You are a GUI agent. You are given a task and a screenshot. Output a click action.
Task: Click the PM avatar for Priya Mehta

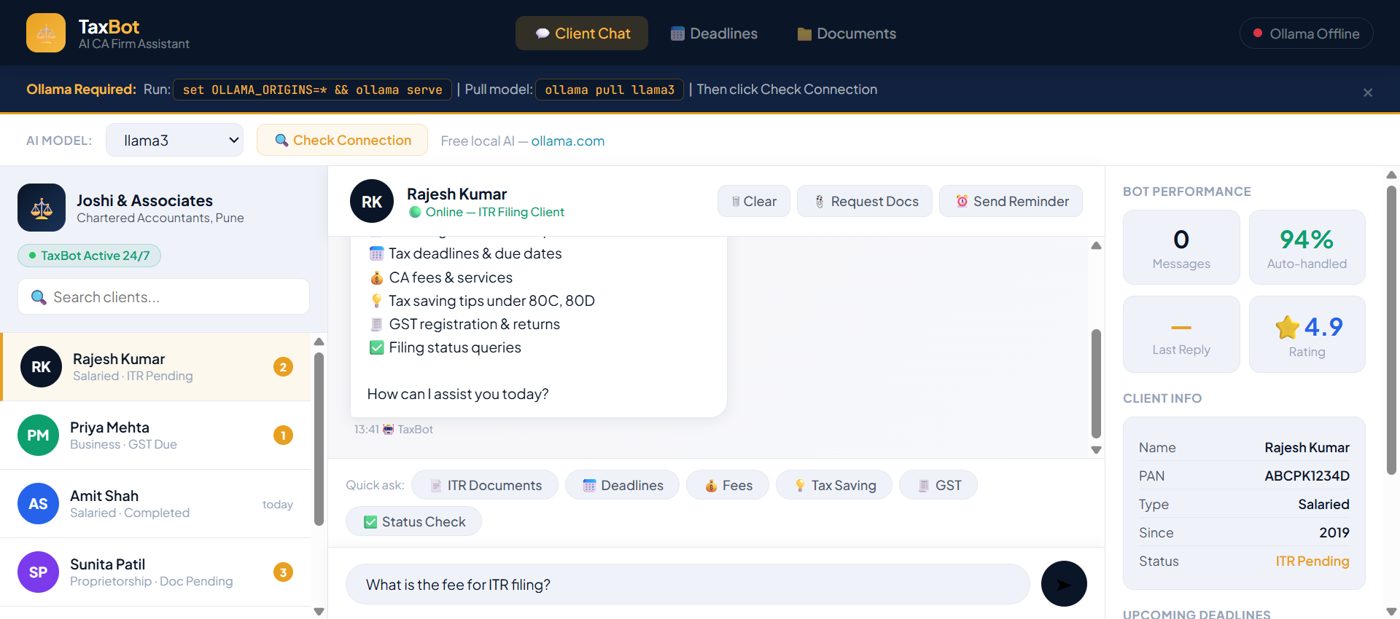click(38, 435)
